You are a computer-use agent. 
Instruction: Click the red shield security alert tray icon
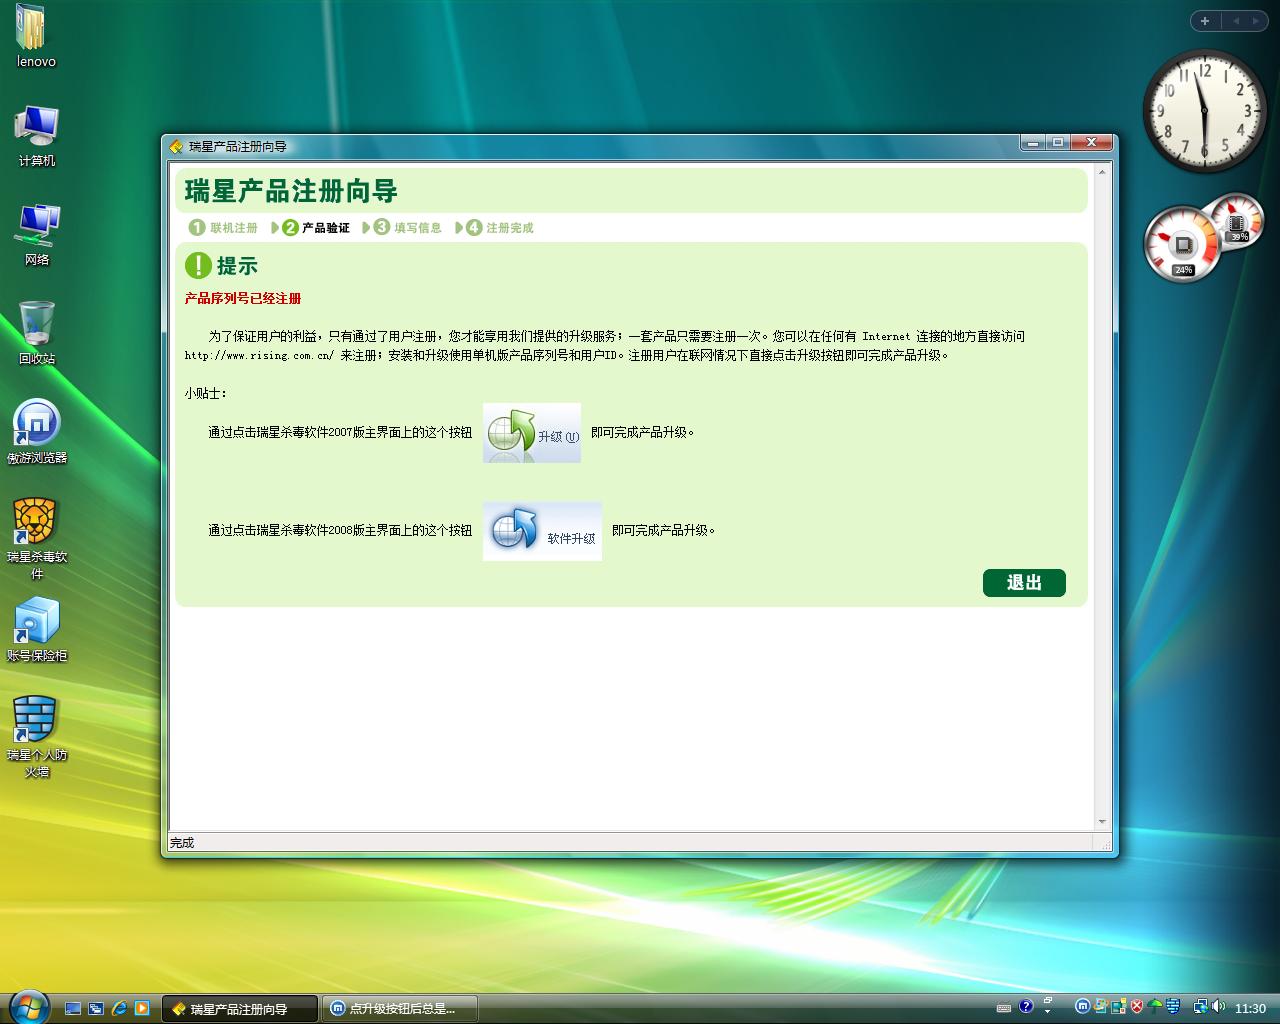pos(1137,1007)
